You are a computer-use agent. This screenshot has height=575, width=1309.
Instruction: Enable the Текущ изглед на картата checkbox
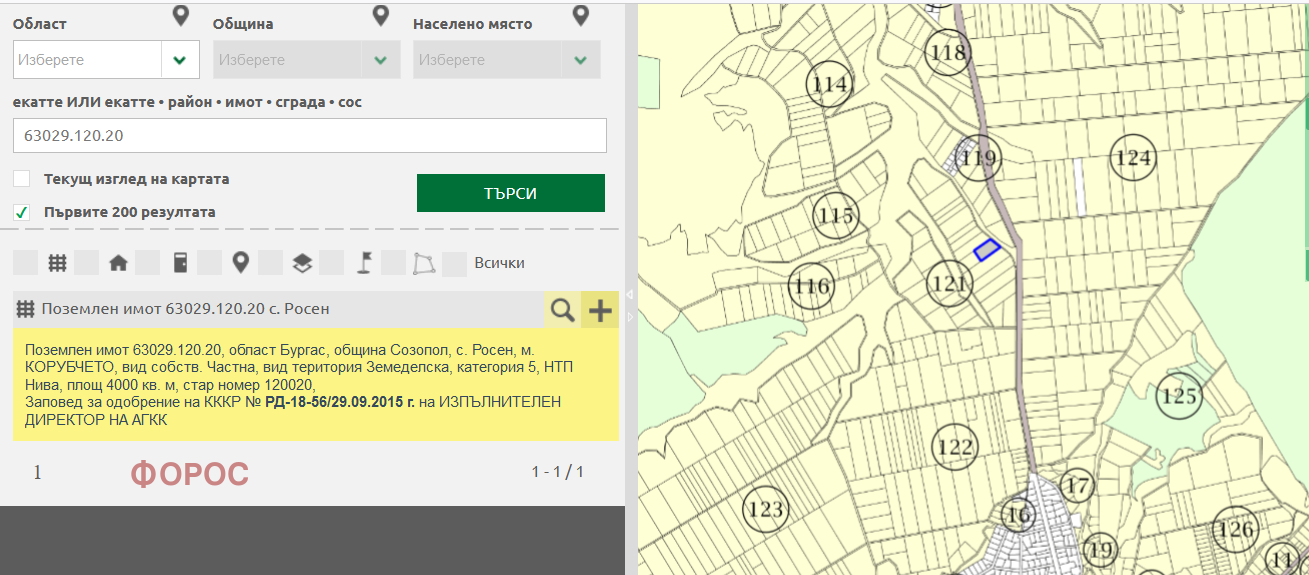[x=21, y=179]
